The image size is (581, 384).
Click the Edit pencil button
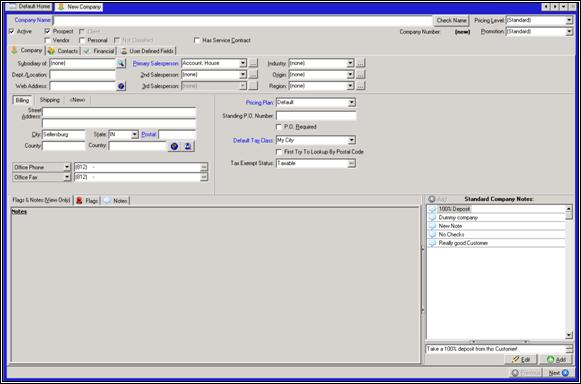tap(521, 360)
